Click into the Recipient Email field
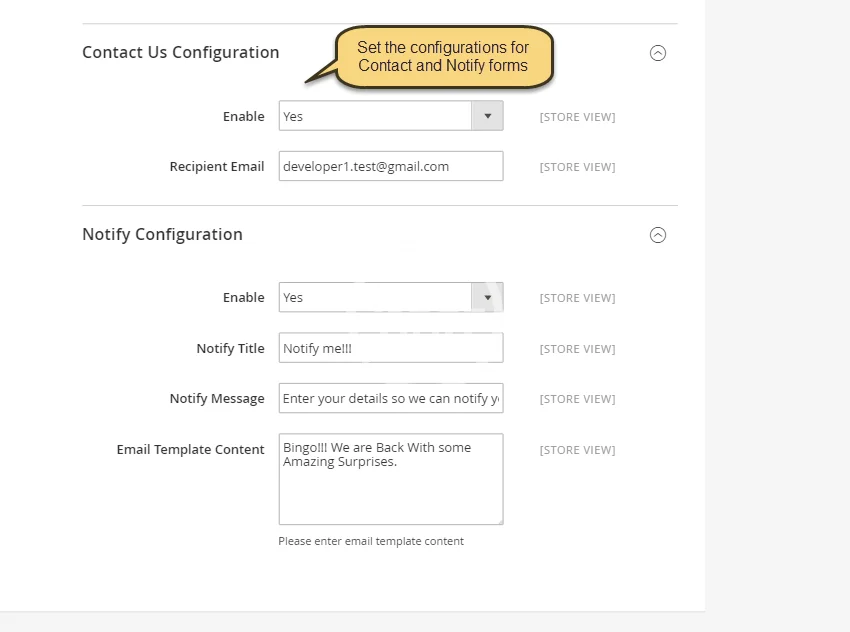This screenshot has height=632, width=850. tap(390, 166)
